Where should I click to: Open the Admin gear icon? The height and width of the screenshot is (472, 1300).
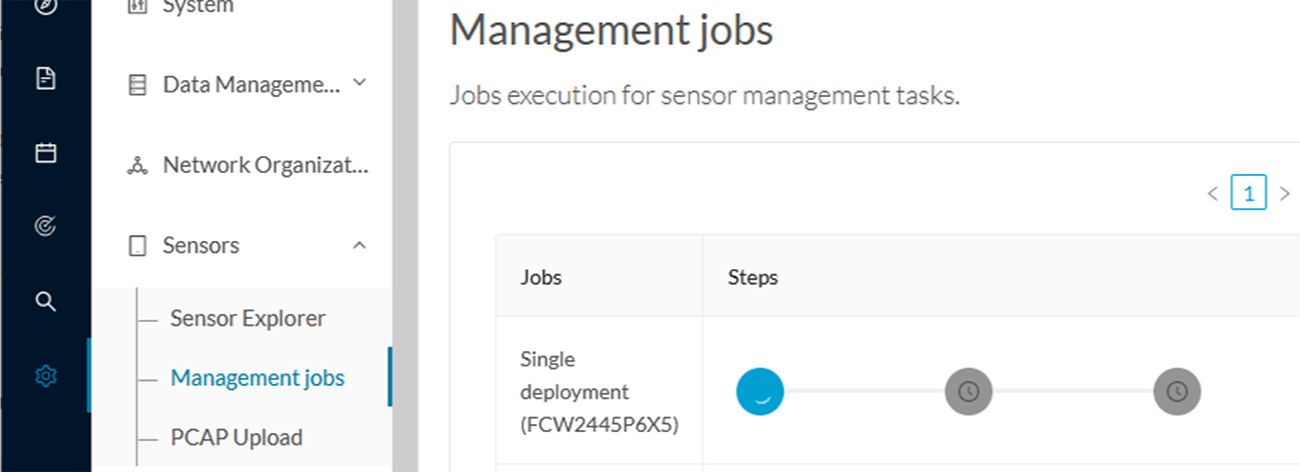[45, 376]
